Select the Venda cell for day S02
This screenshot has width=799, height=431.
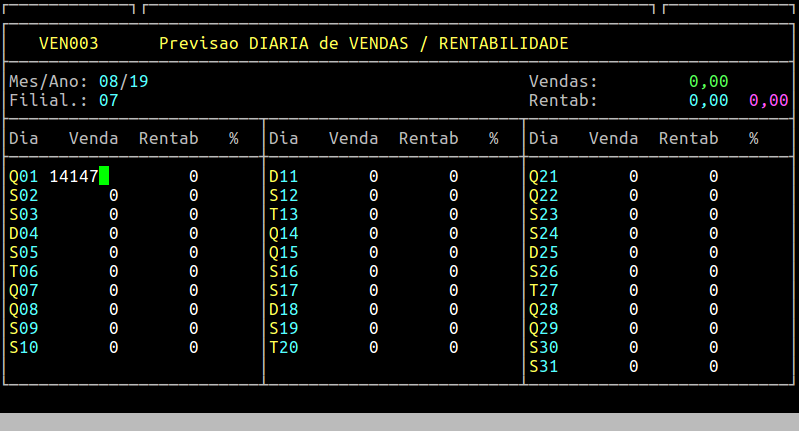click(x=113, y=195)
